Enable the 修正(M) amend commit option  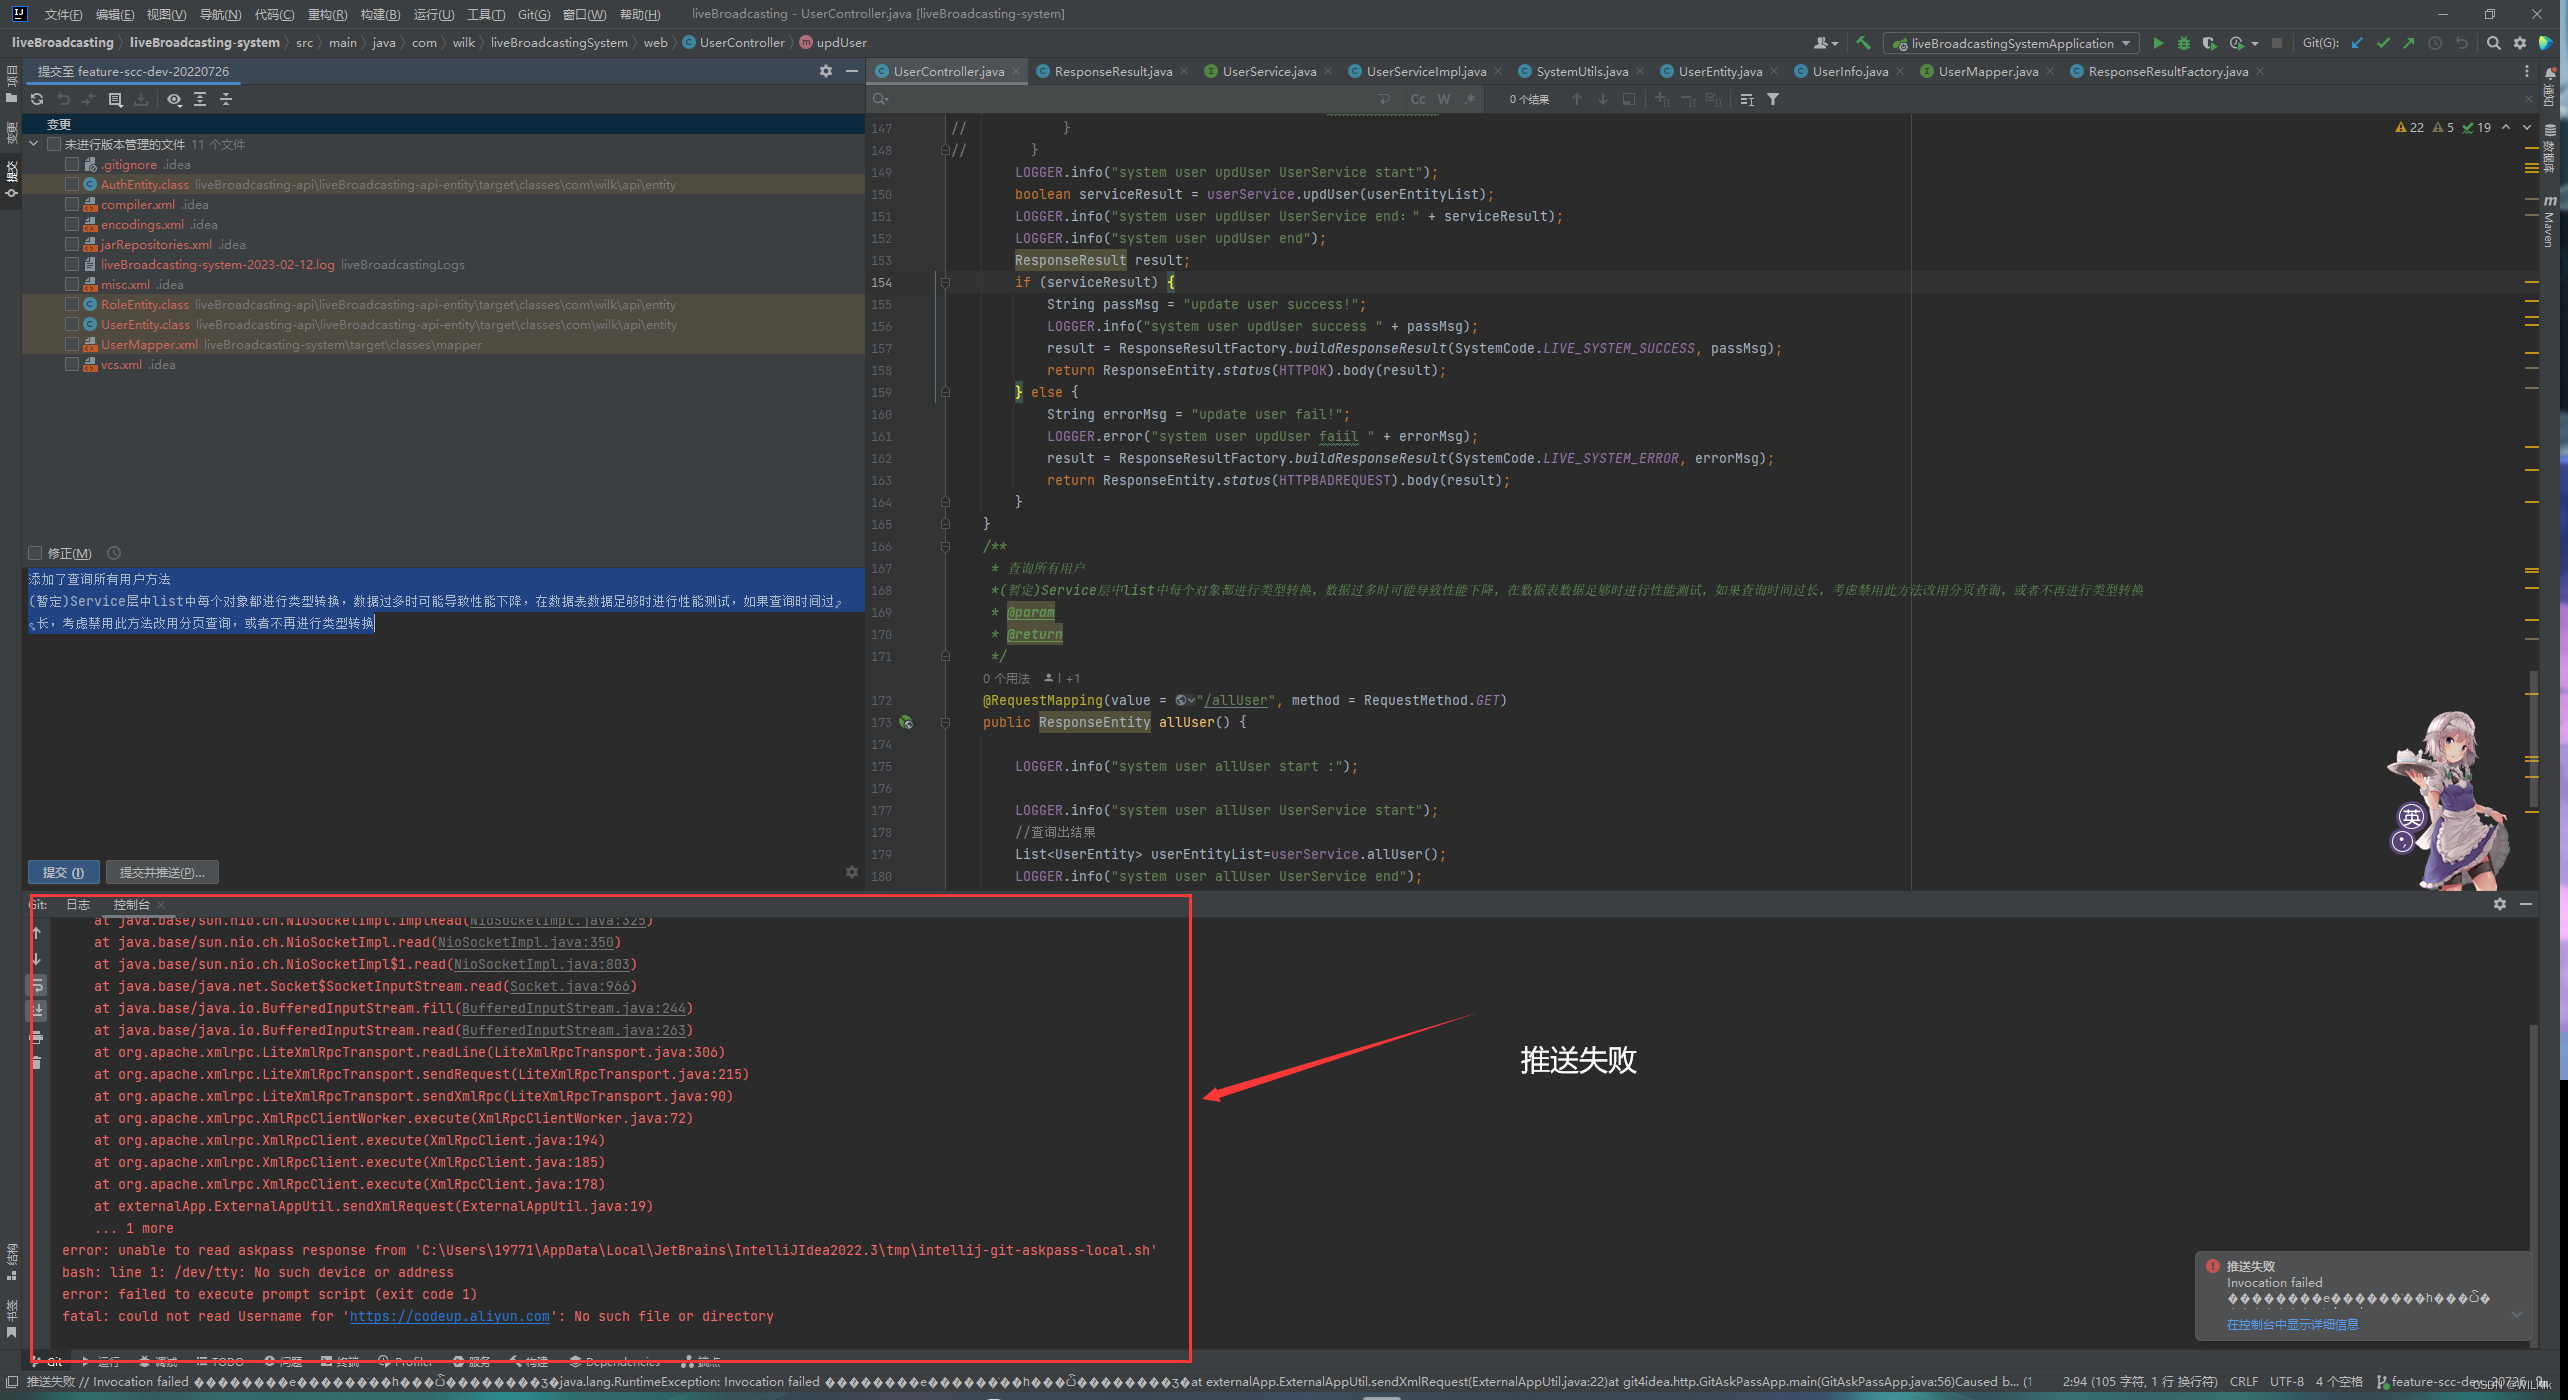(35, 553)
